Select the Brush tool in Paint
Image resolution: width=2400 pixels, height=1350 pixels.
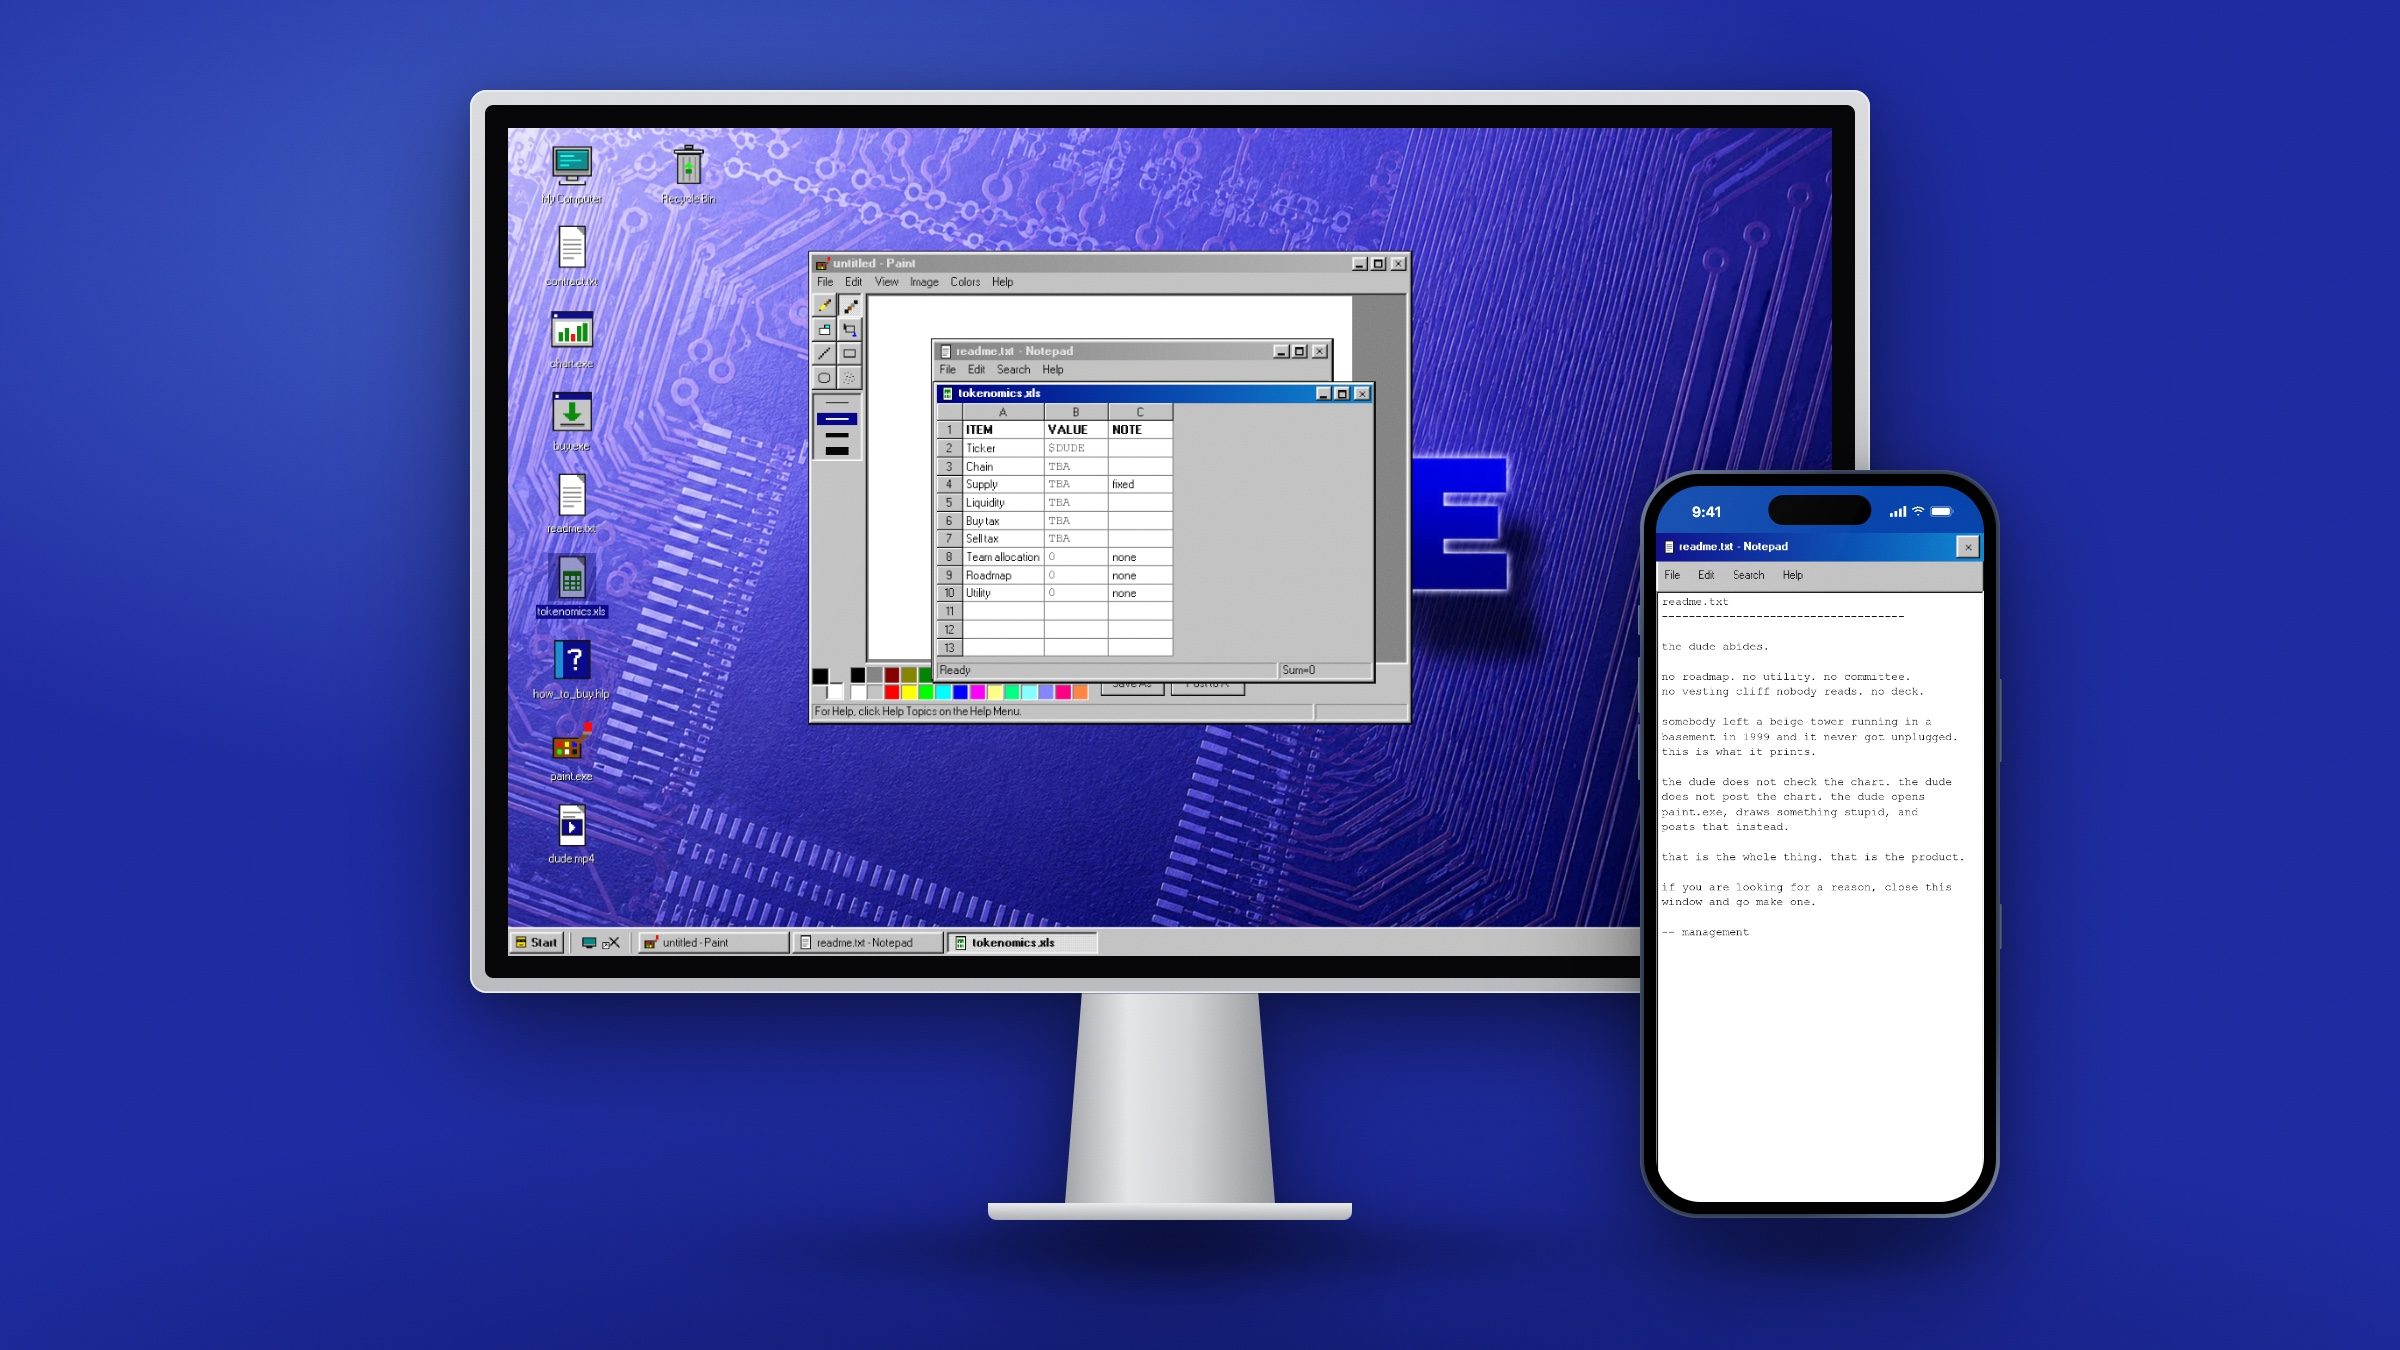point(851,305)
